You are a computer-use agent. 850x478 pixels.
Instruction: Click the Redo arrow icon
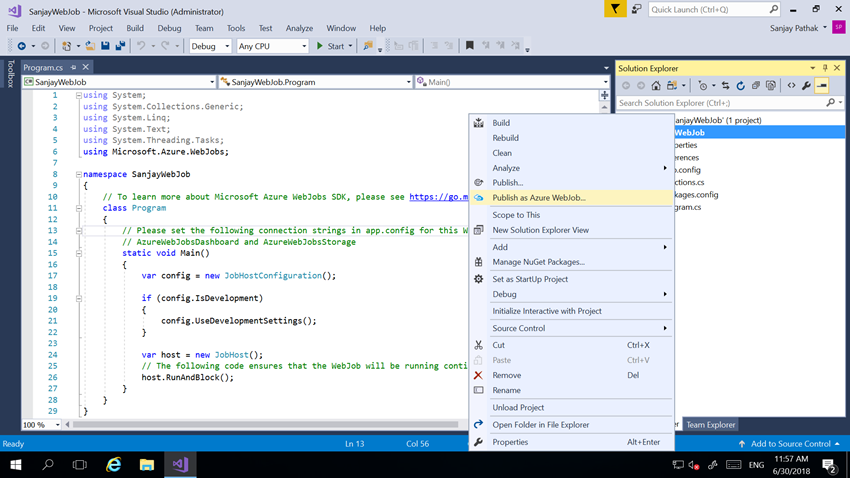165,46
